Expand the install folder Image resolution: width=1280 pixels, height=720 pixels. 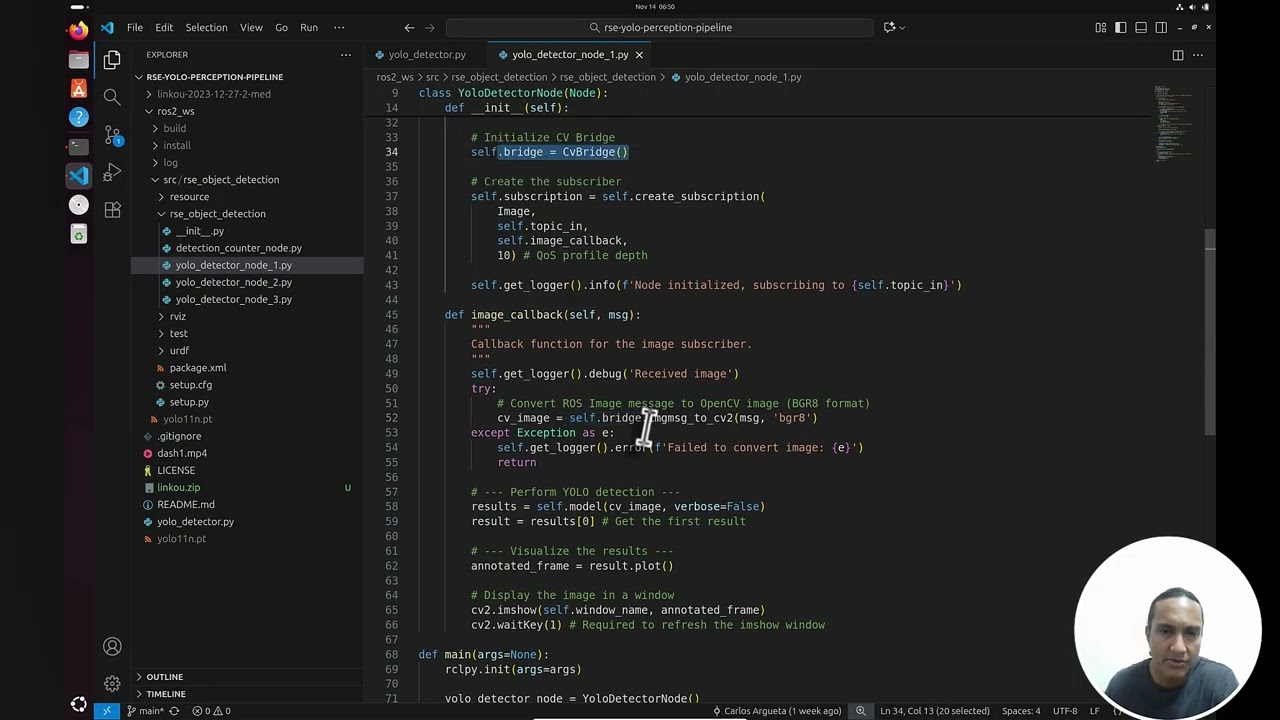[x=176, y=145]
